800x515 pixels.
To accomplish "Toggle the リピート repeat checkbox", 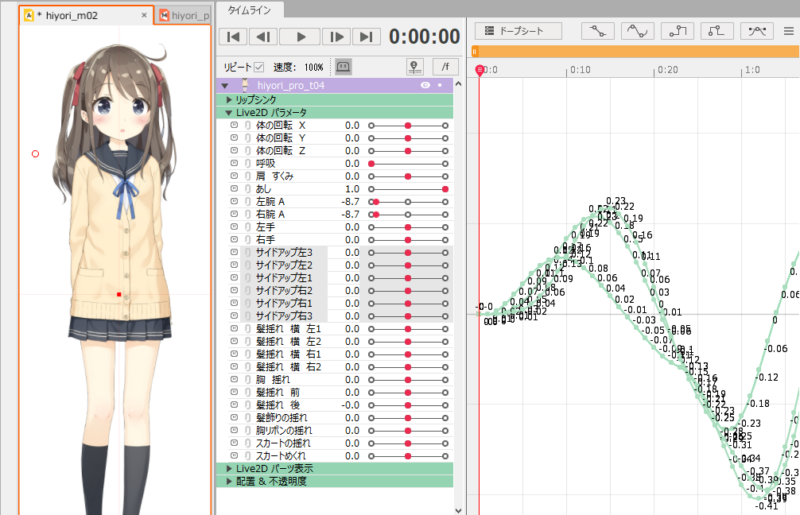I will (259, 67).
